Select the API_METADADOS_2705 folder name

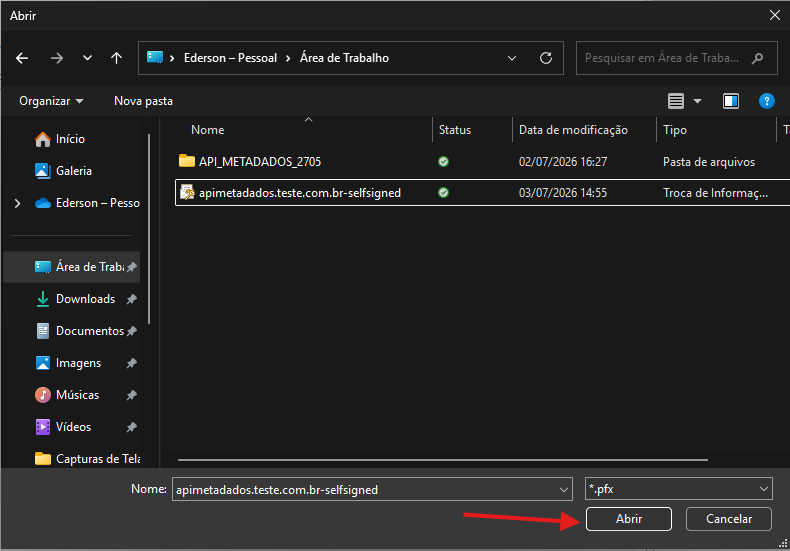coord(260,162)
